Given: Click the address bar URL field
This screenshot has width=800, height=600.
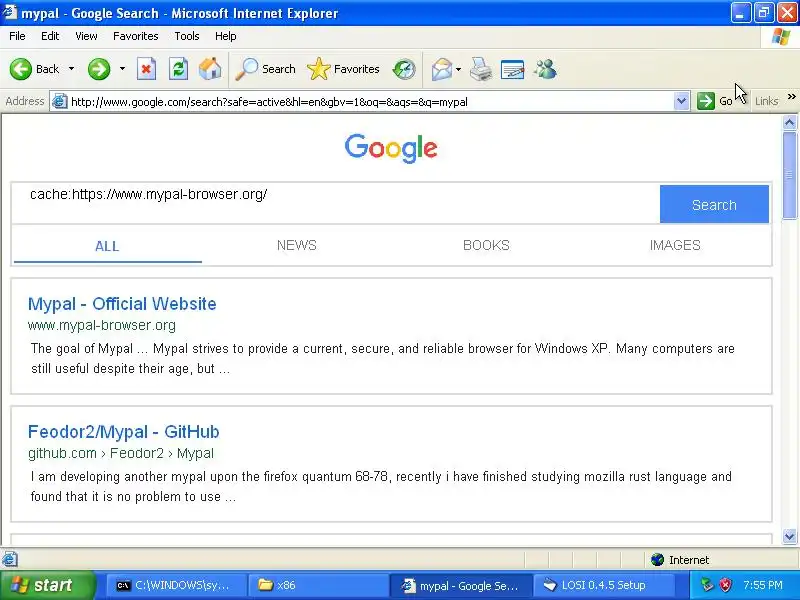Looking at the screenshot, I should tap(370, 102).
